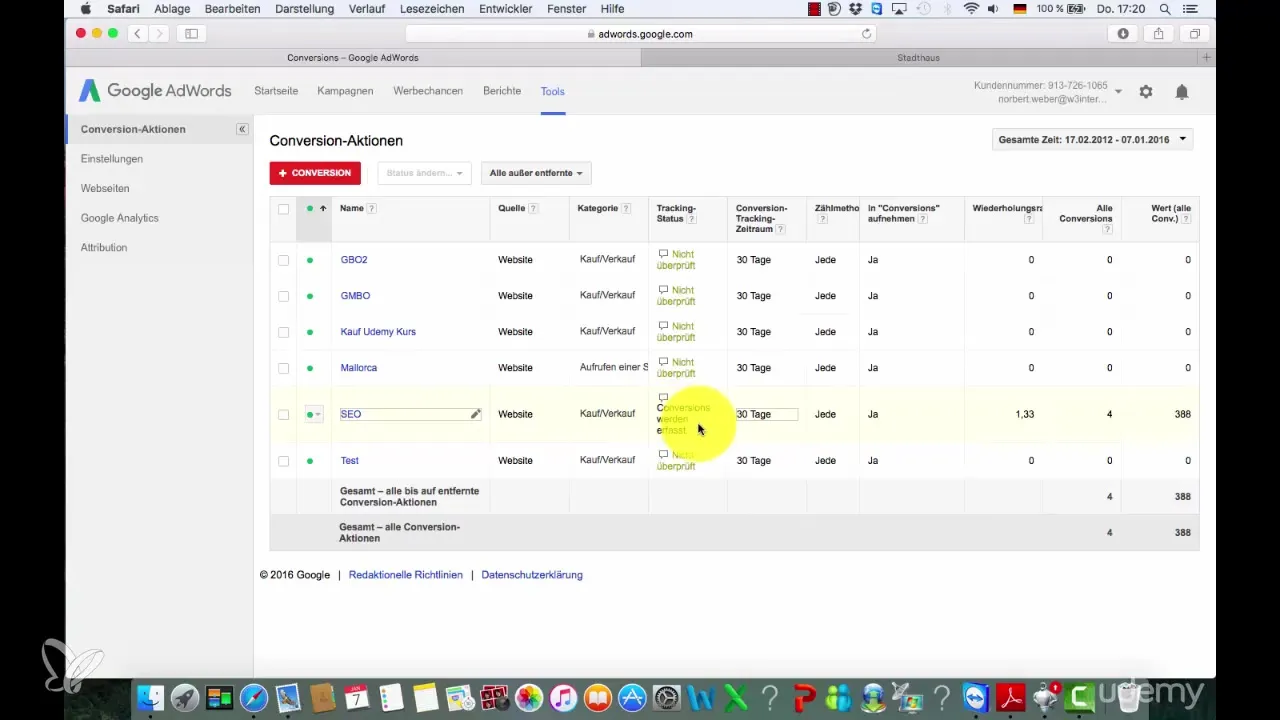Toggle the select-all checkbox in the table header

[283, 209]
